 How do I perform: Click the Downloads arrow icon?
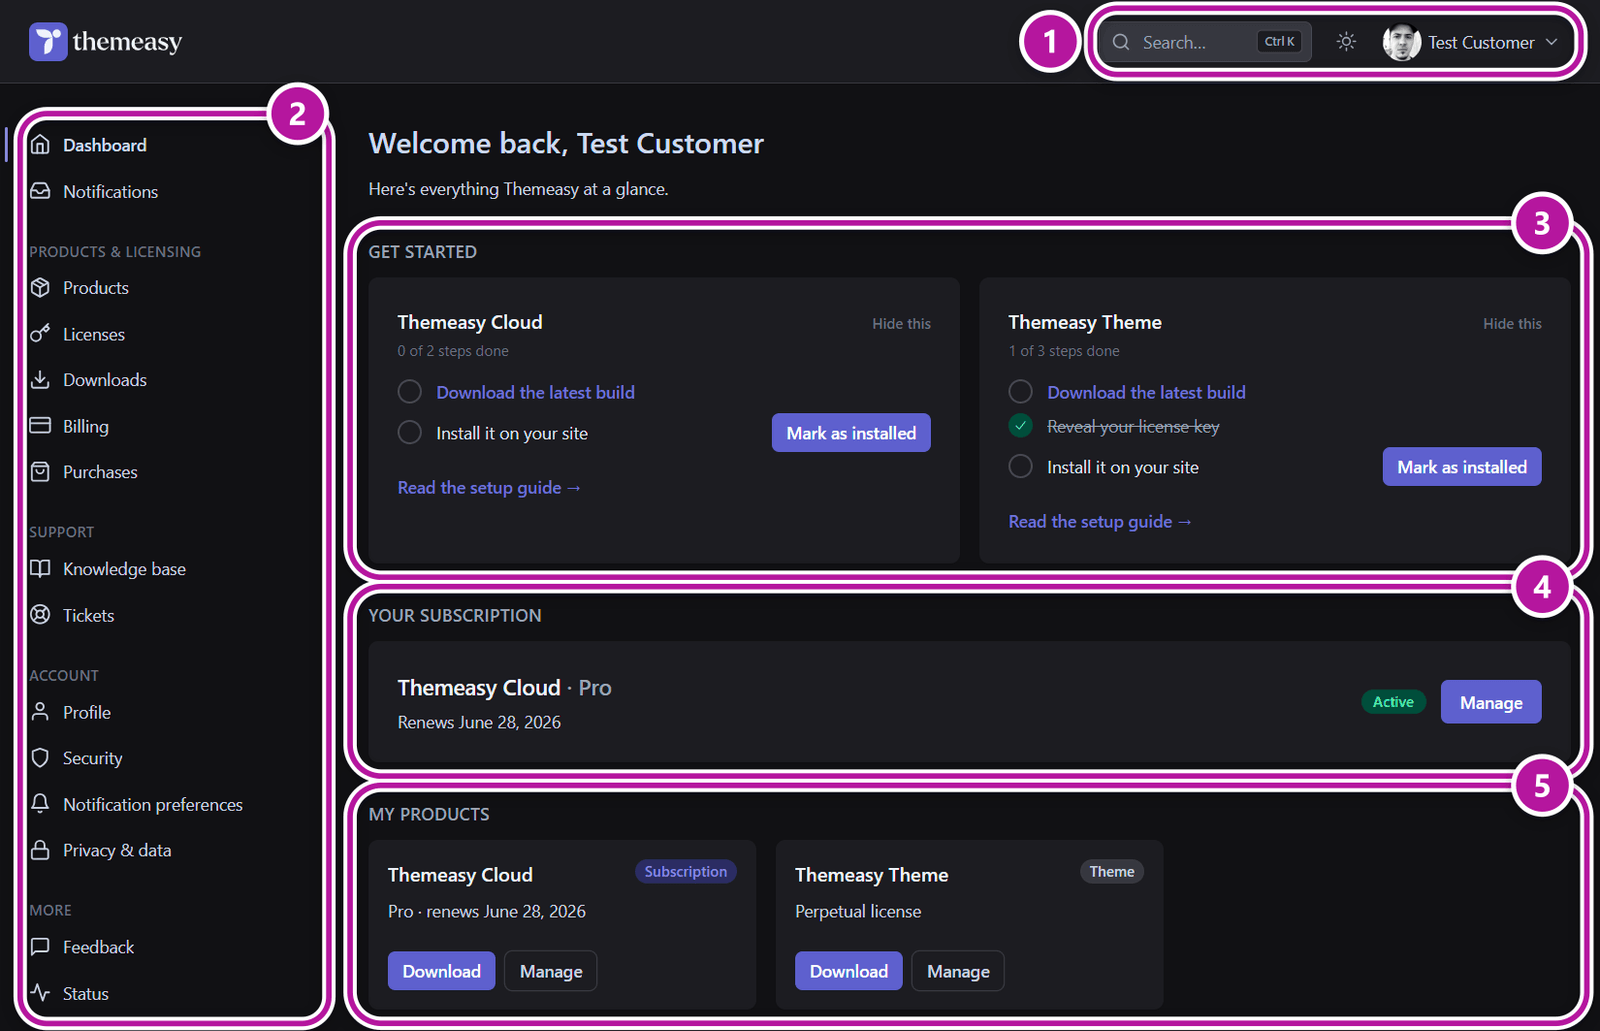[40, 380]
